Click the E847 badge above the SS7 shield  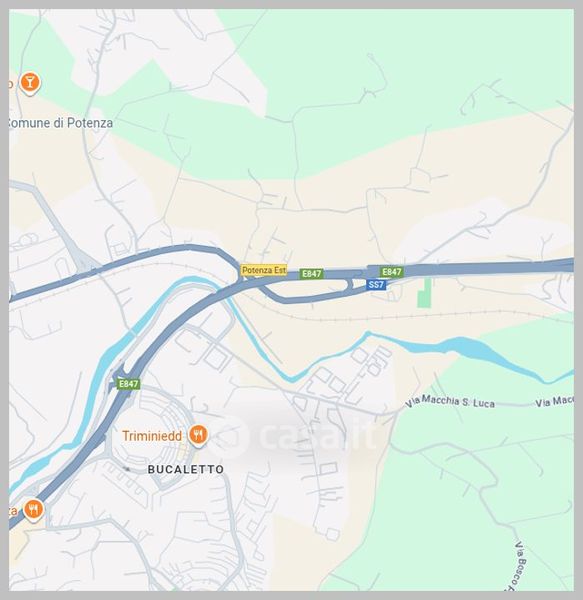tap(392, 272)
